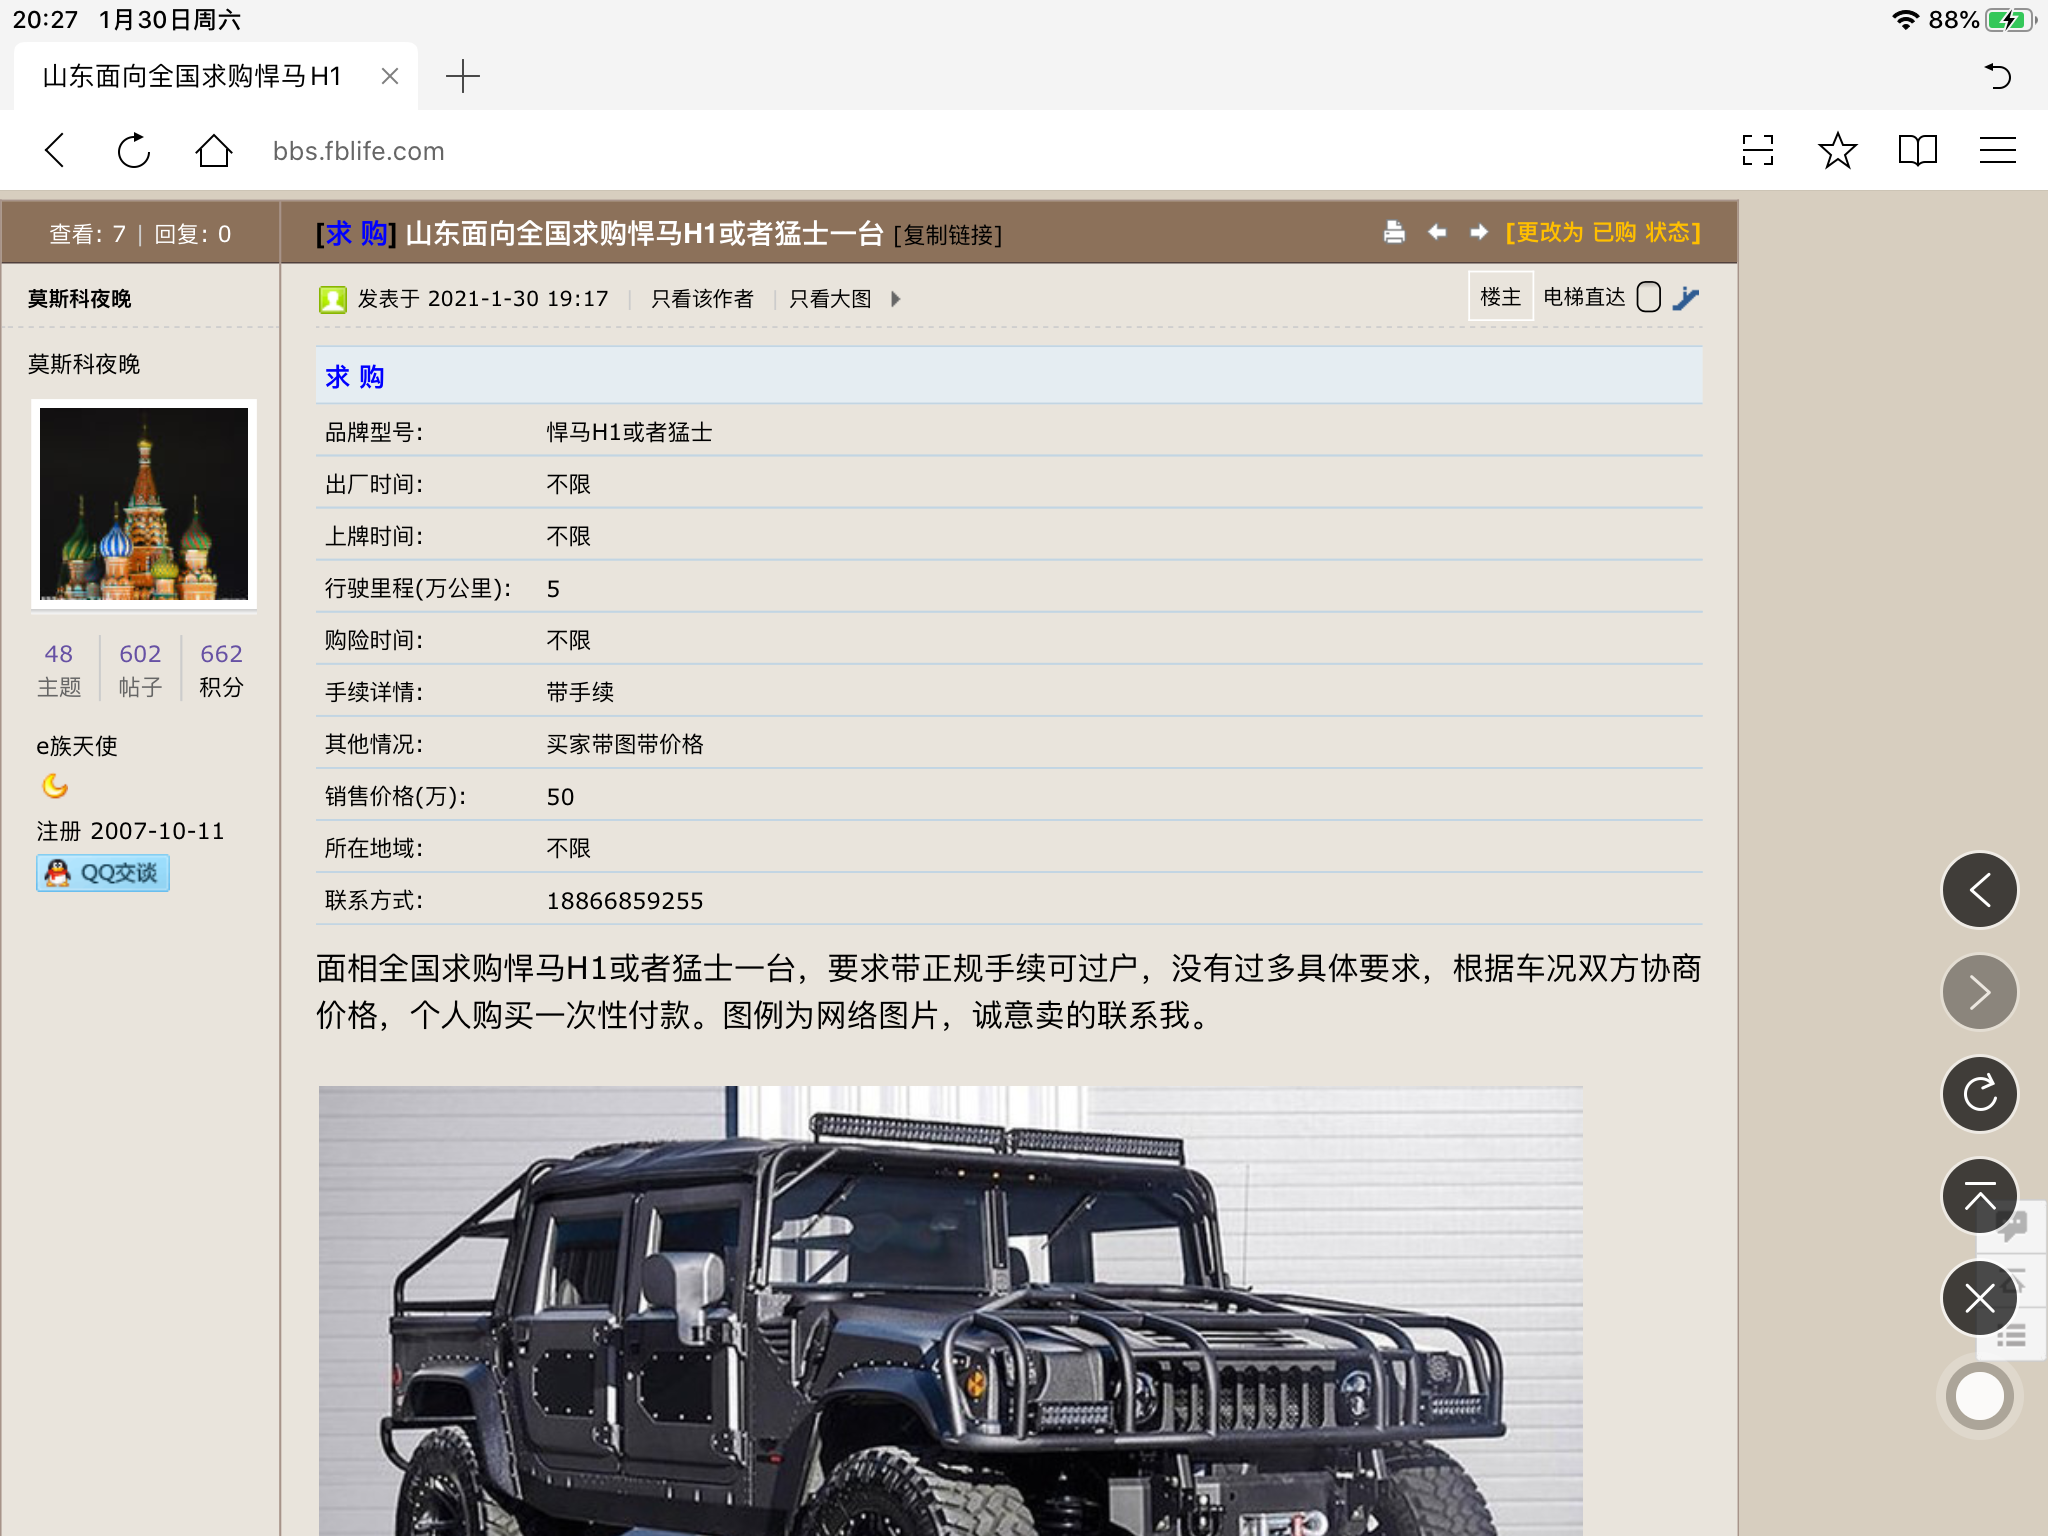Select the phone number 18866859255

point(625,901)
